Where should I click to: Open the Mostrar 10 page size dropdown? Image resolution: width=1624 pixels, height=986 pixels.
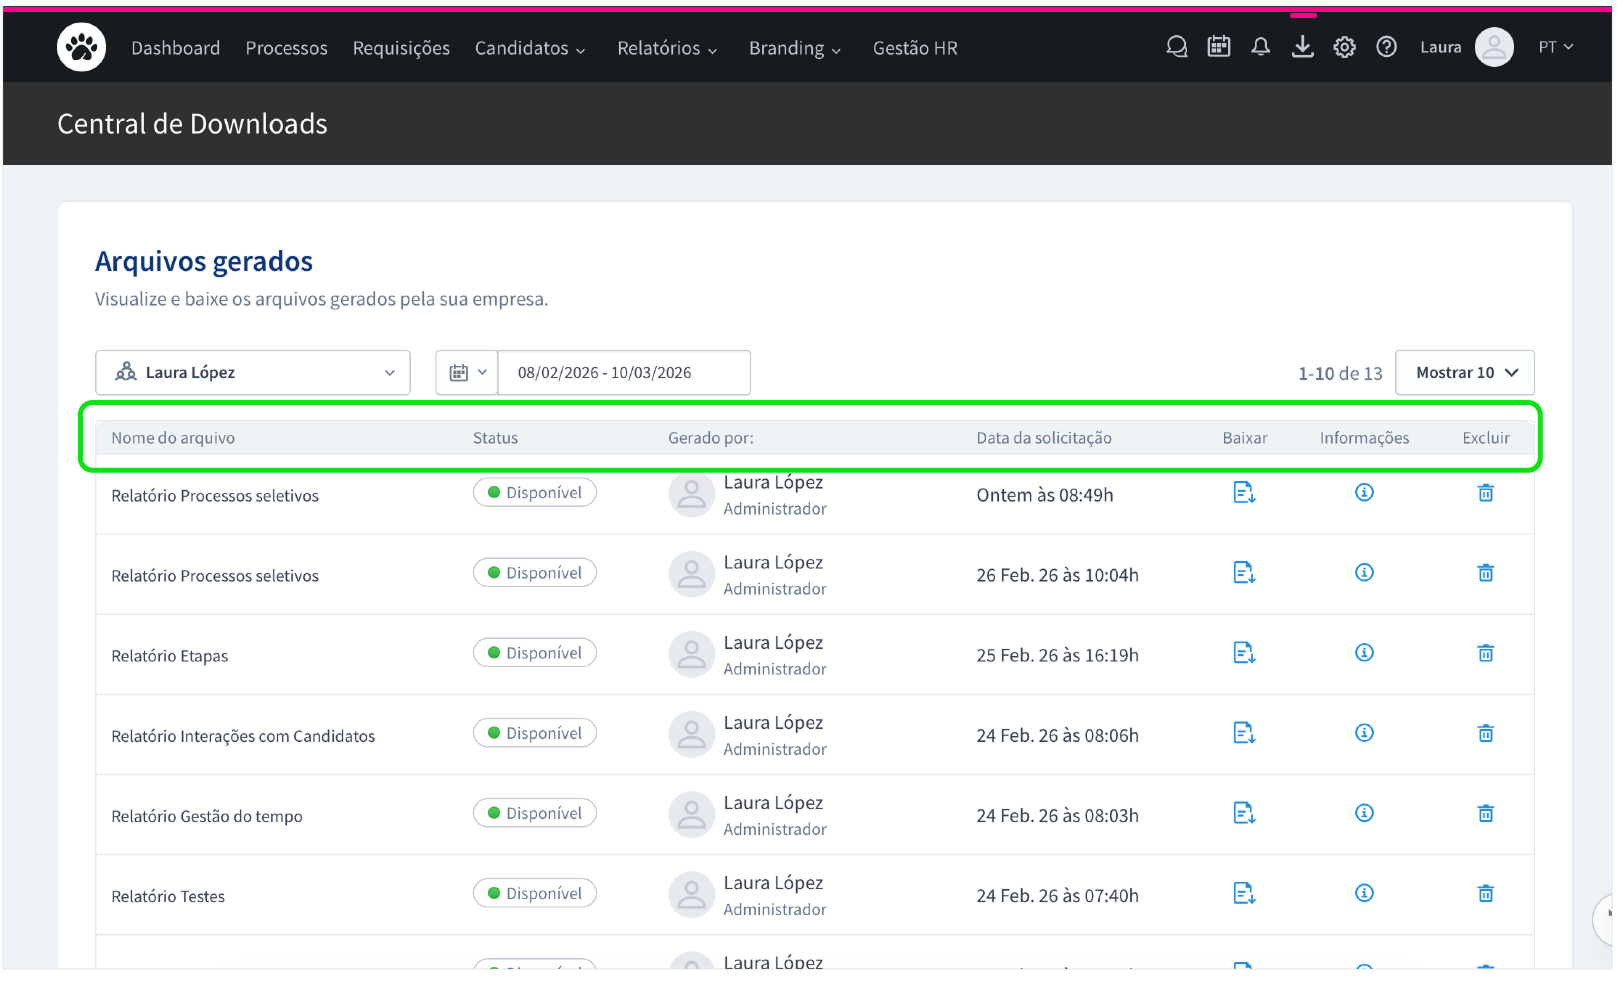click(1464, 372)
